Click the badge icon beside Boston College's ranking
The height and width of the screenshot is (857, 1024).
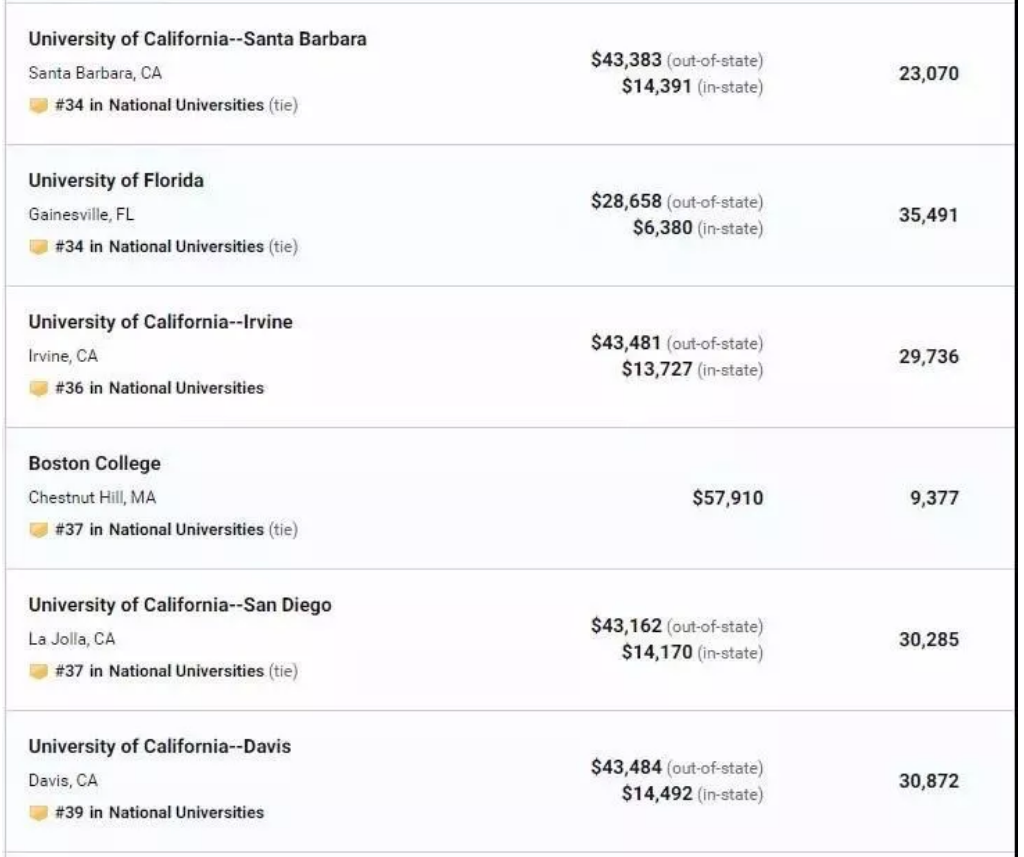[x=39, y=530]
